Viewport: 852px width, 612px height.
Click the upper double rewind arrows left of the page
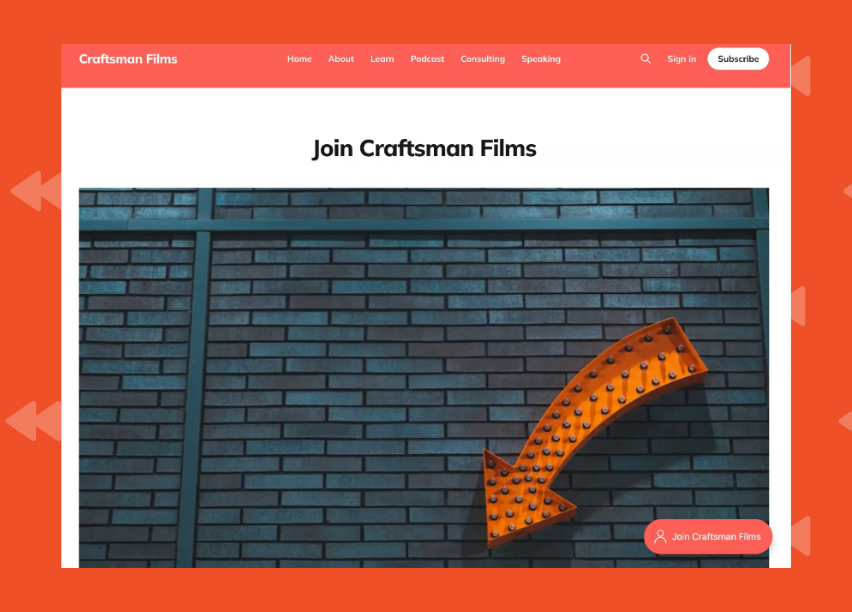[x=36, y=190]
